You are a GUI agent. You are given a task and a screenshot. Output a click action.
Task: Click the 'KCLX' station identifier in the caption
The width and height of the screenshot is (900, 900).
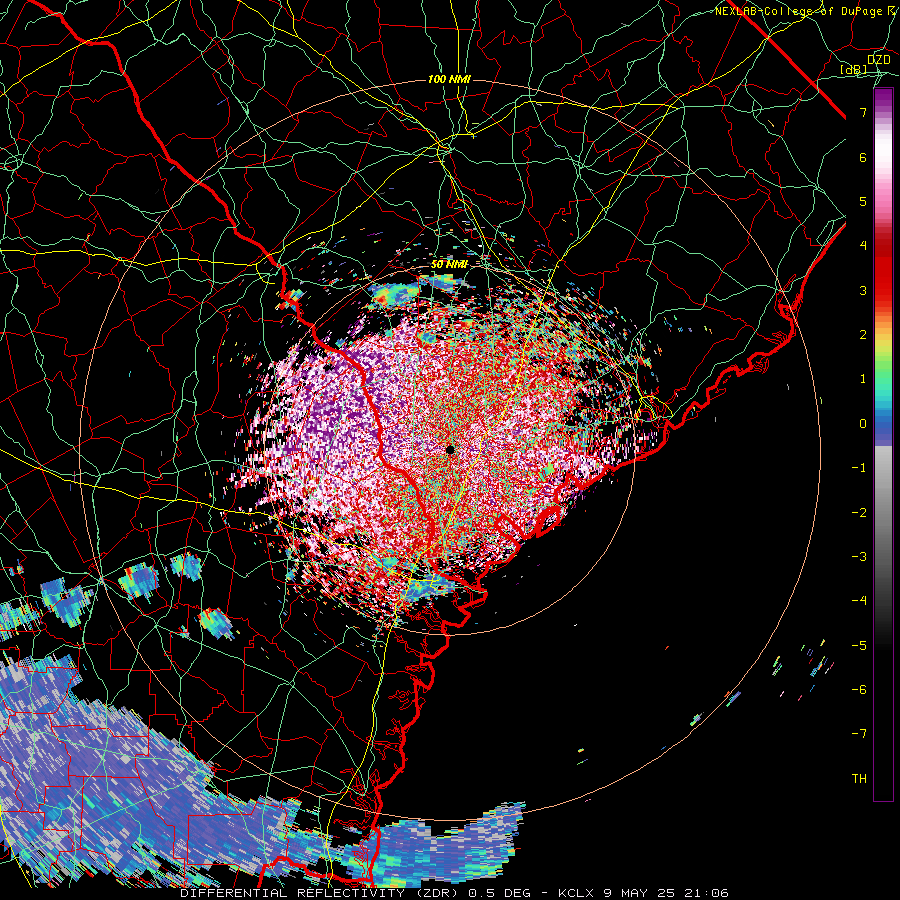point(577,893)
